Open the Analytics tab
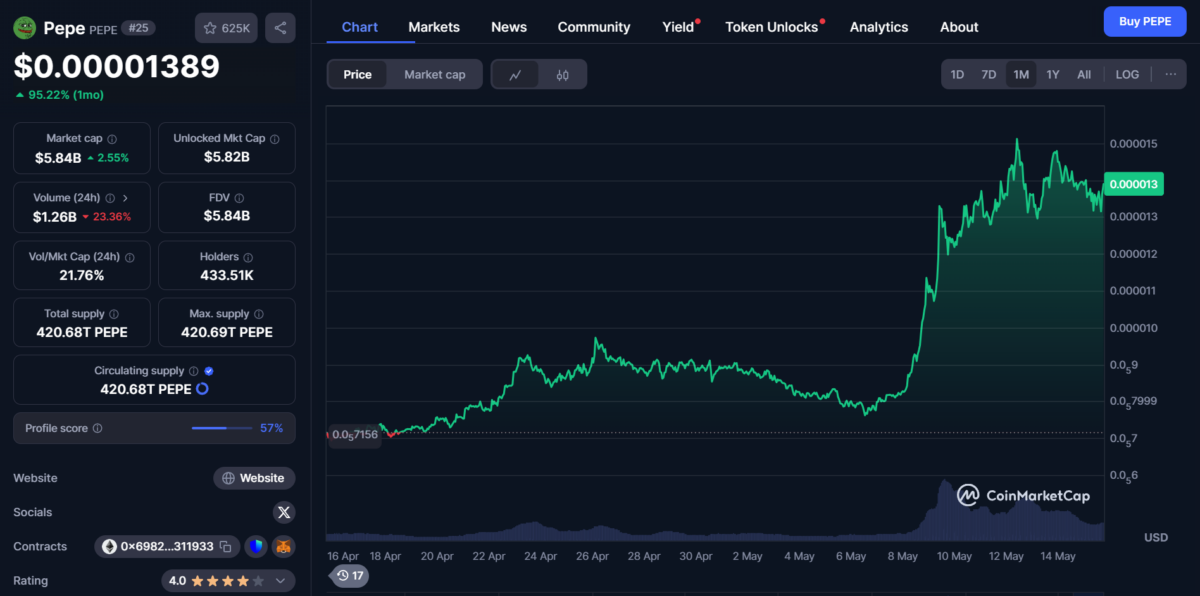 click(x=879, y=27)
